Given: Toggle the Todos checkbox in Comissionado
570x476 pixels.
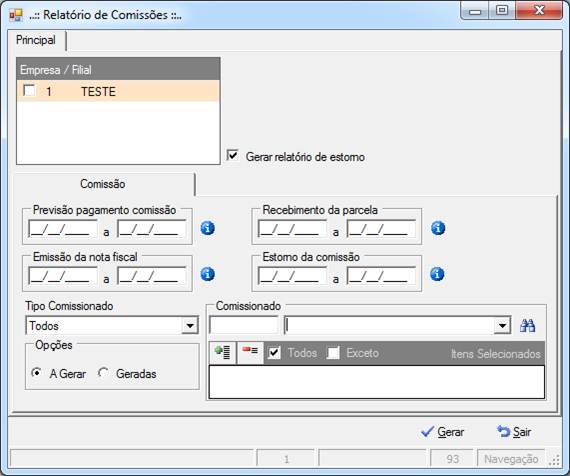Looking at the screenshot, I should 274,352.
